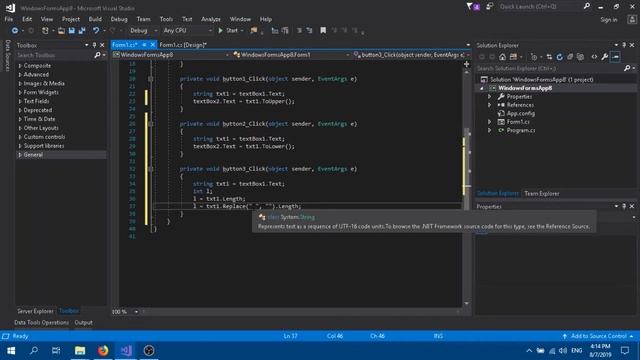Click the Uncomment Lines toolbar icon
Image resolution: width=640 pixels, height=360 pixels.
click(x=309, y=31)
